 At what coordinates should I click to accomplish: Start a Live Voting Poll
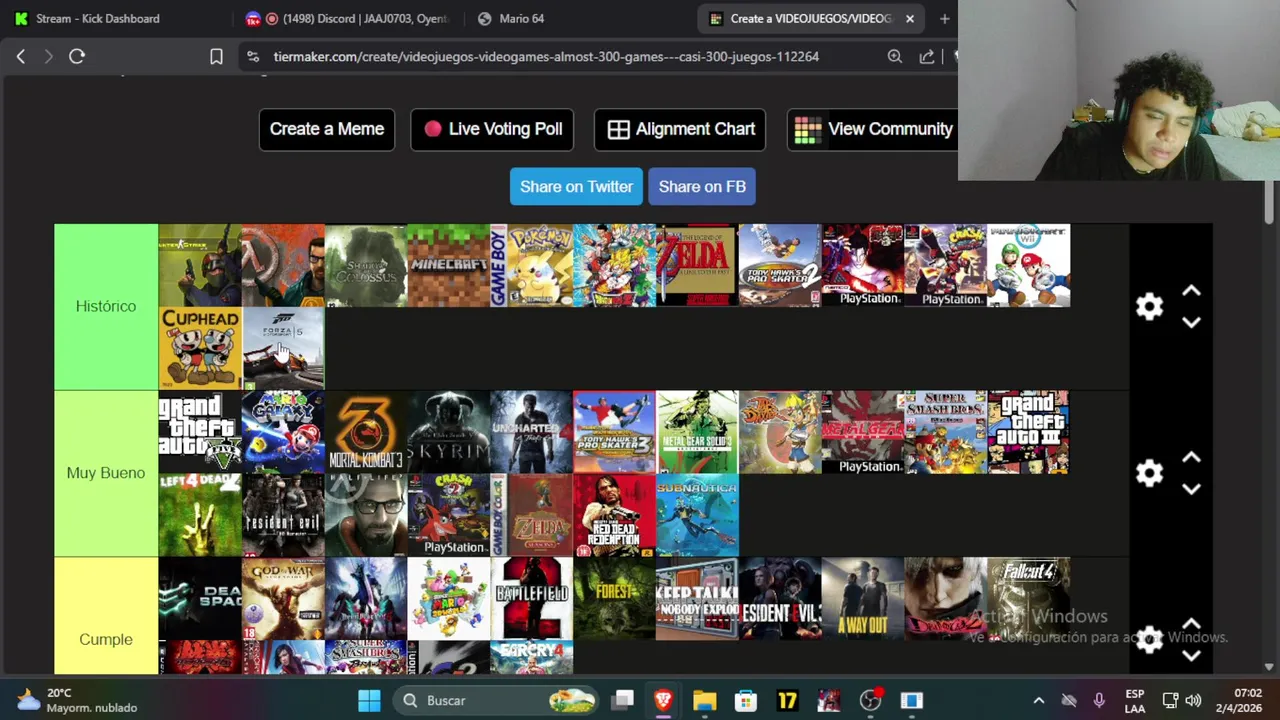[492, 129]
